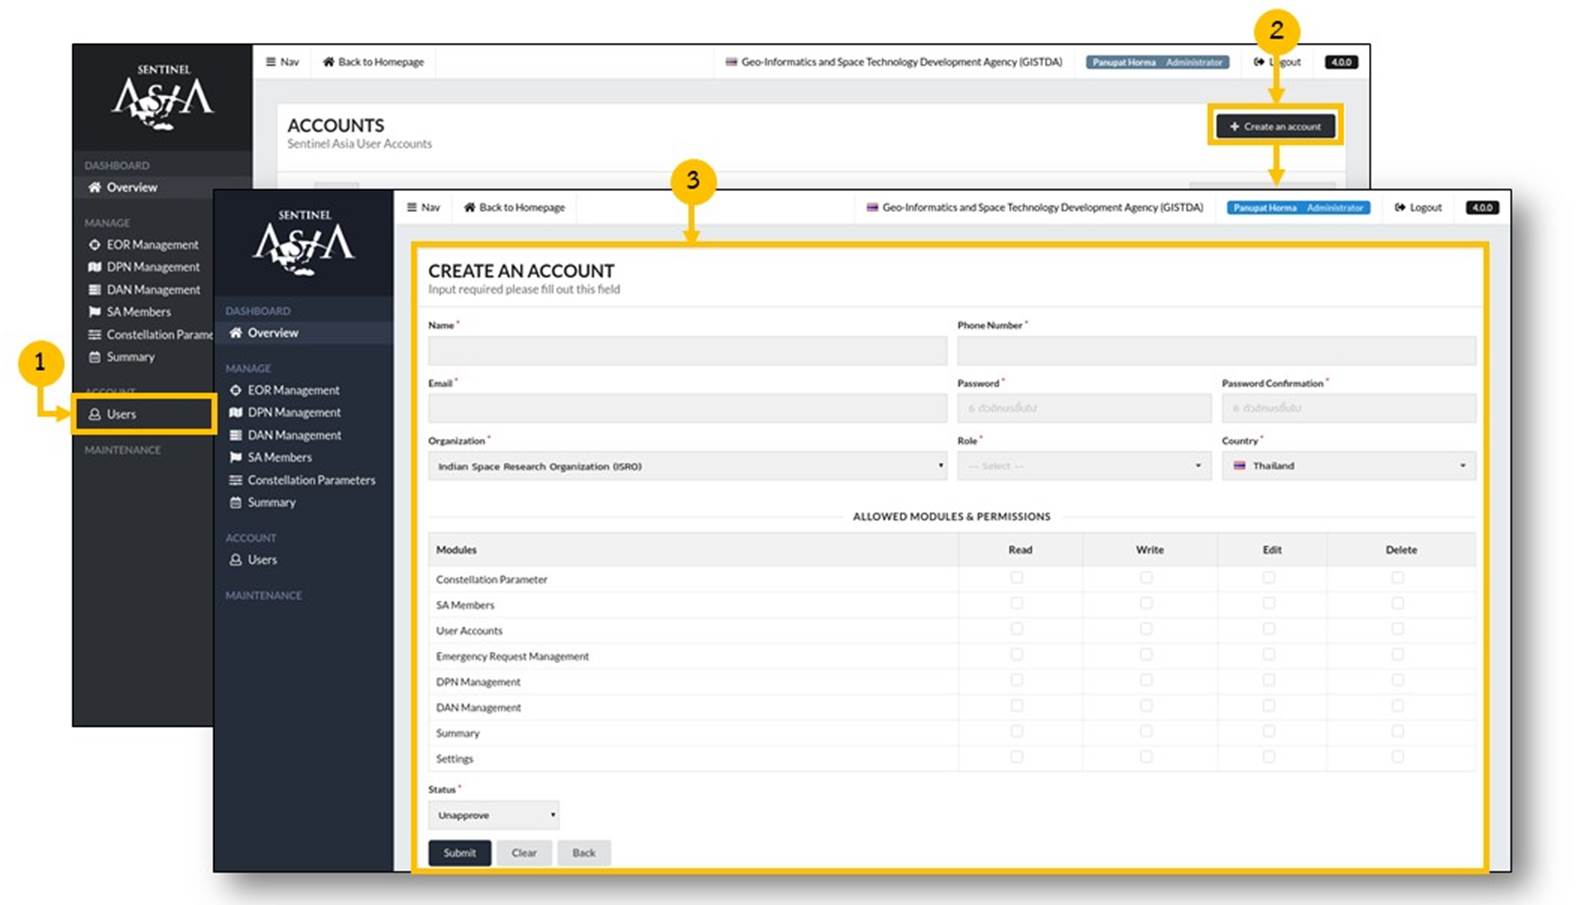Image resolution: width=1584 pixels, height=905 pixels.
Task: Click the Name input field
Action: pyautogui.click(x=687, y=350)
